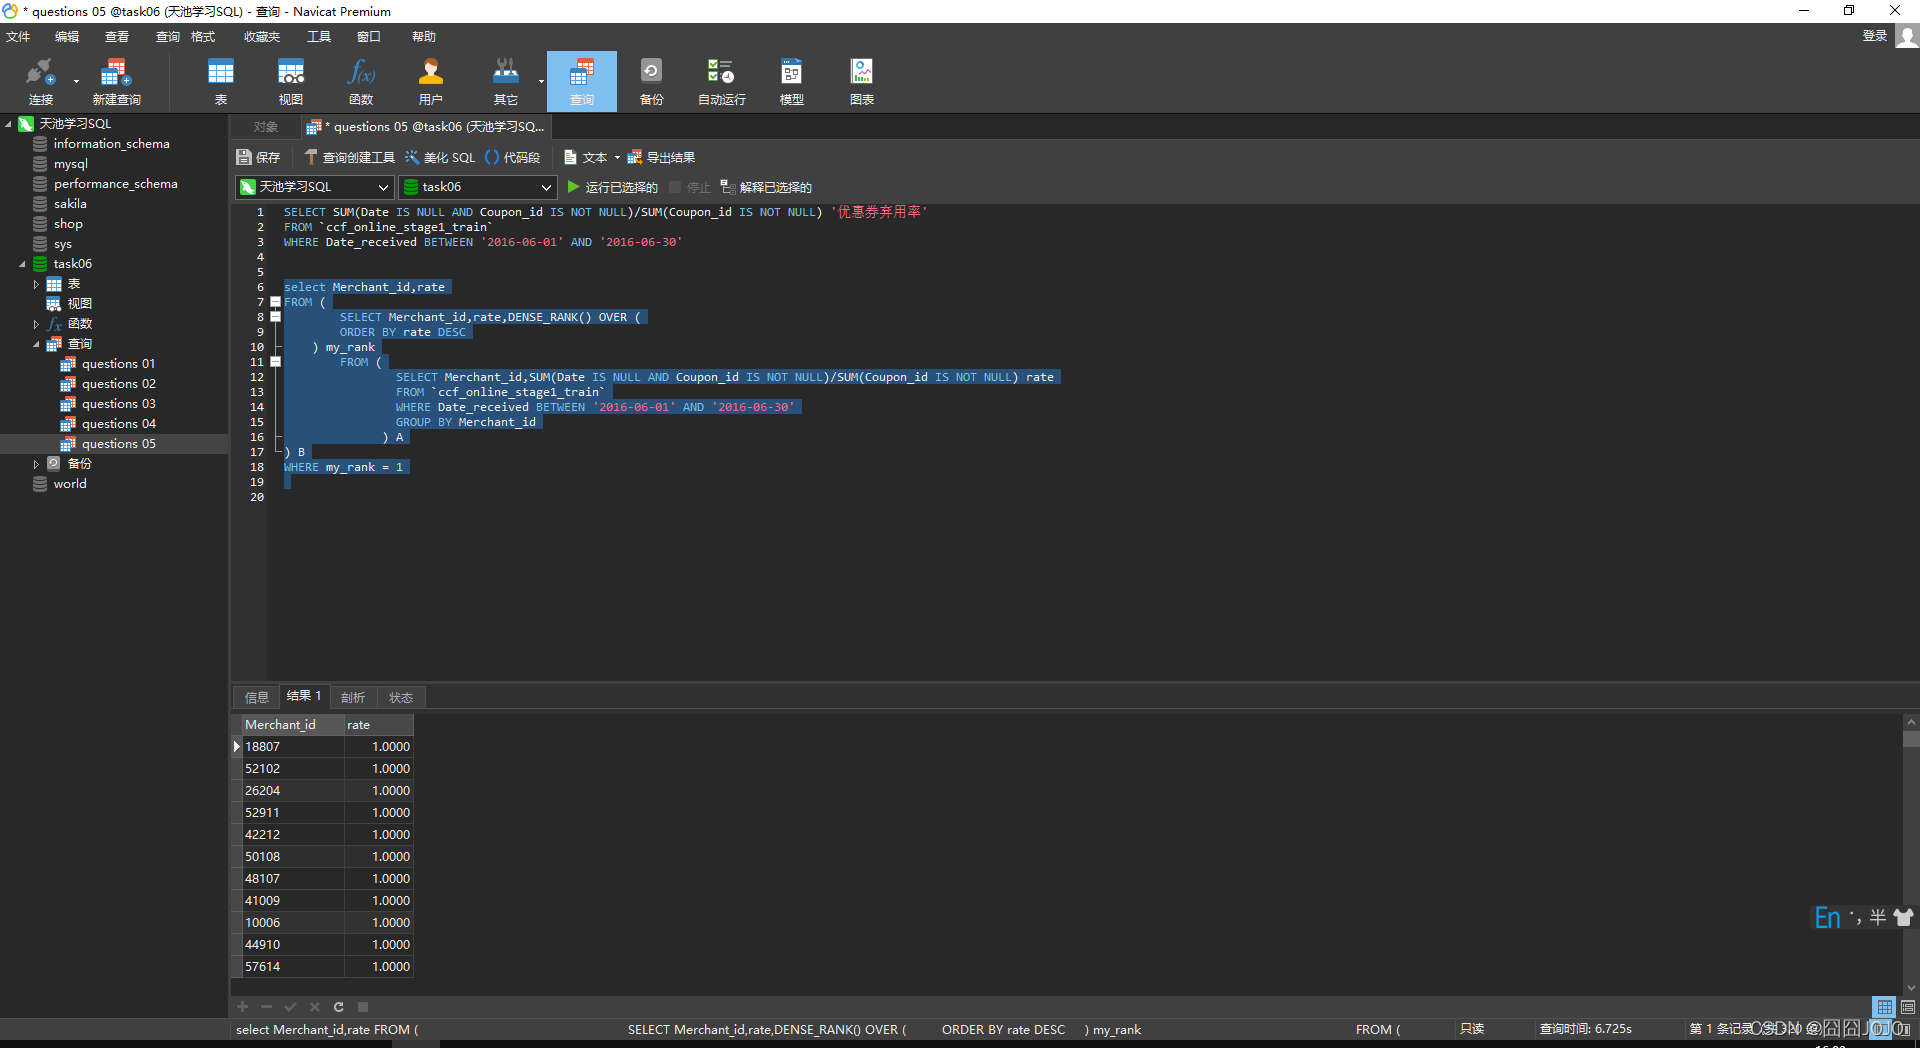Select cell with Merchant_id 41009
The image size is (1920, 1048).
[293, 901]
